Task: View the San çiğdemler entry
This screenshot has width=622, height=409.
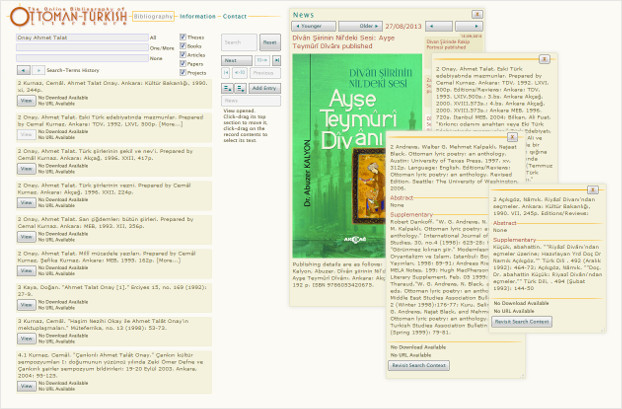Action: click(27, 237)
